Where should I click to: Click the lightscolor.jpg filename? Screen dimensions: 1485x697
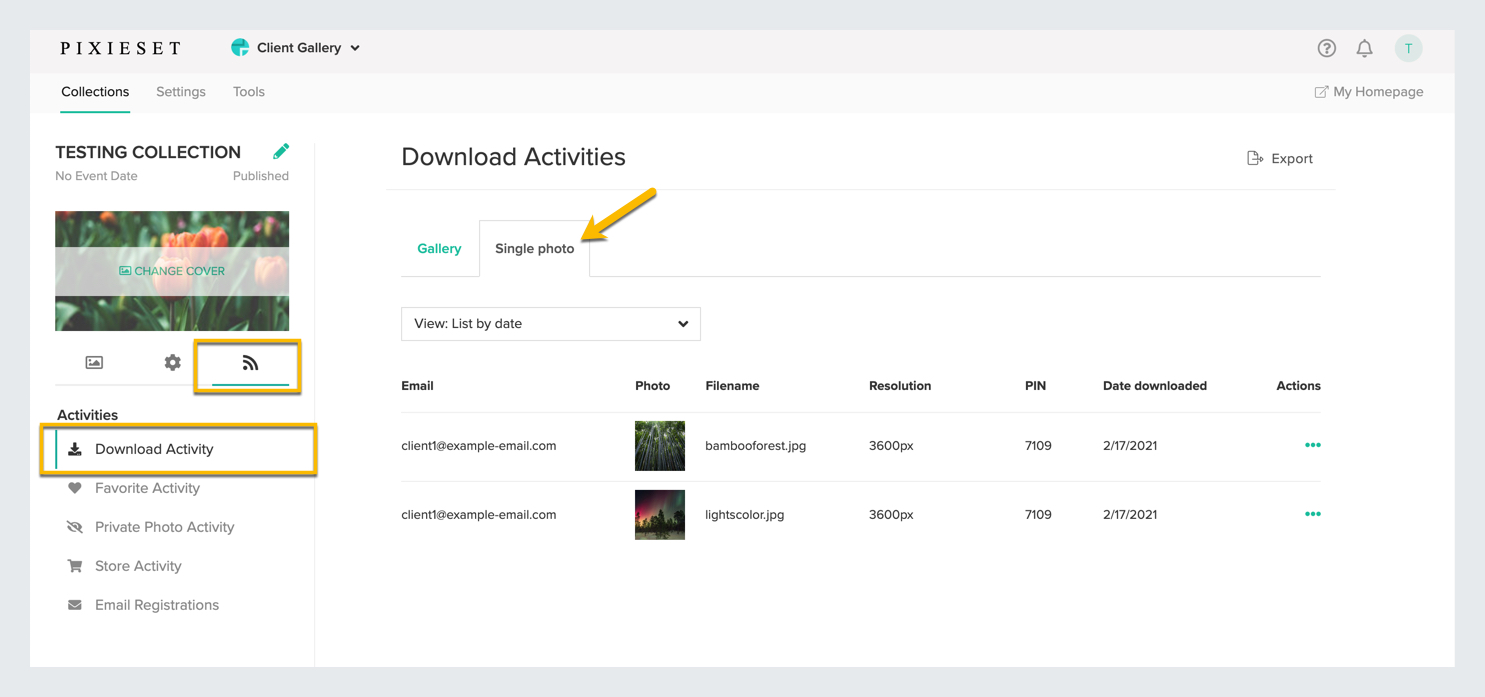[744, 515]
